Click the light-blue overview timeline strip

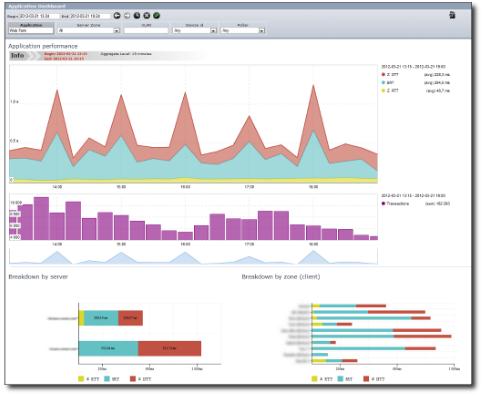coord(193,256)
